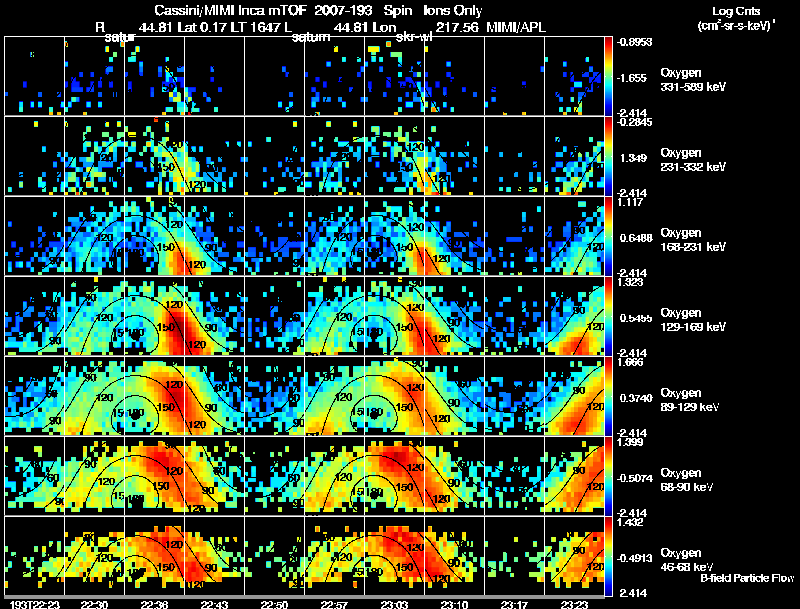Click the '193T22:23' time axis label
The width and height of the screenshot is (800, 609).
pos(35,604)
